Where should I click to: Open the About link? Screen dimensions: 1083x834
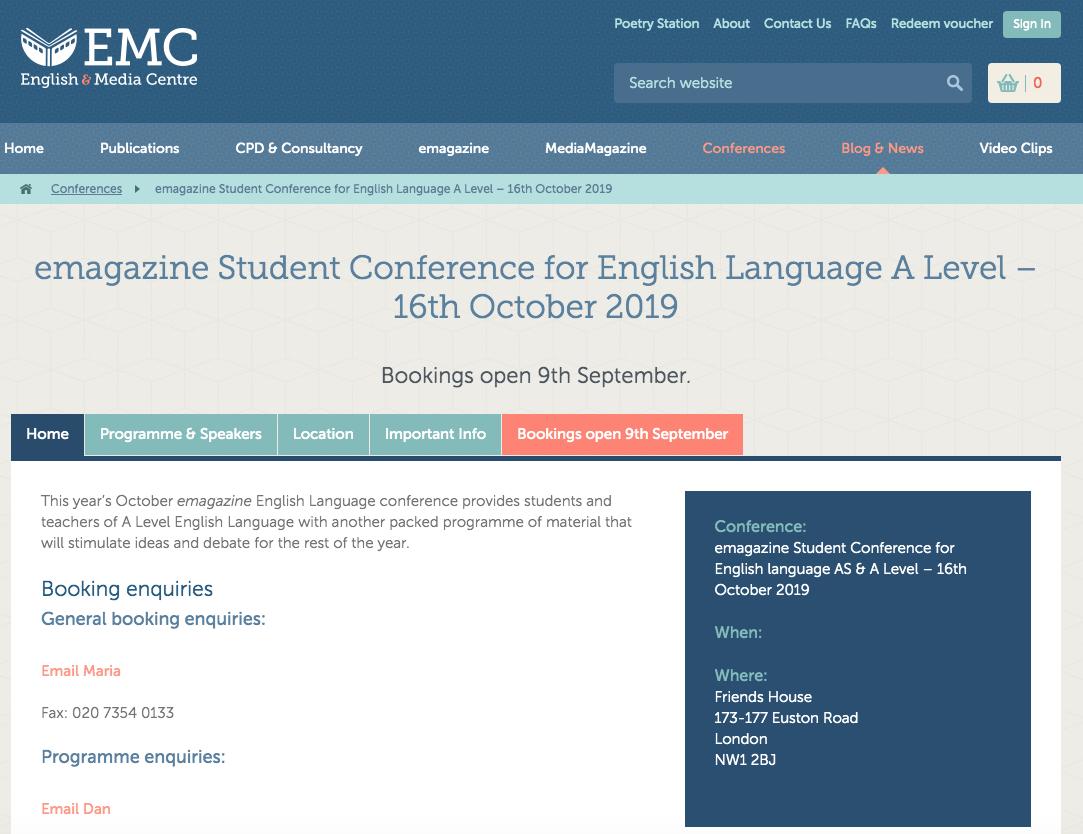click(731, 23)
